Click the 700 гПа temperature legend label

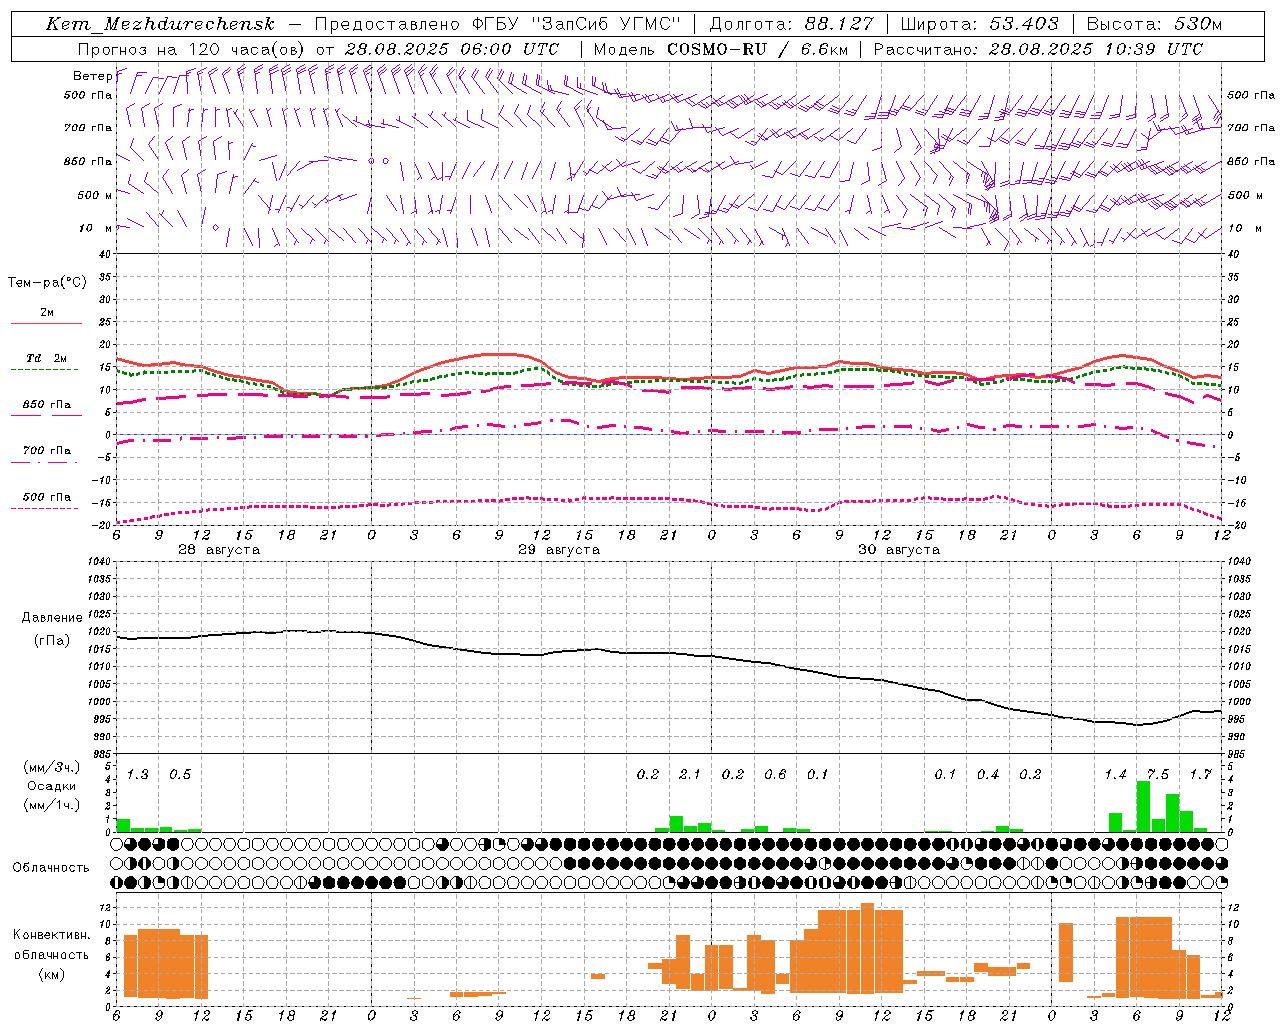tap(47, 451)
